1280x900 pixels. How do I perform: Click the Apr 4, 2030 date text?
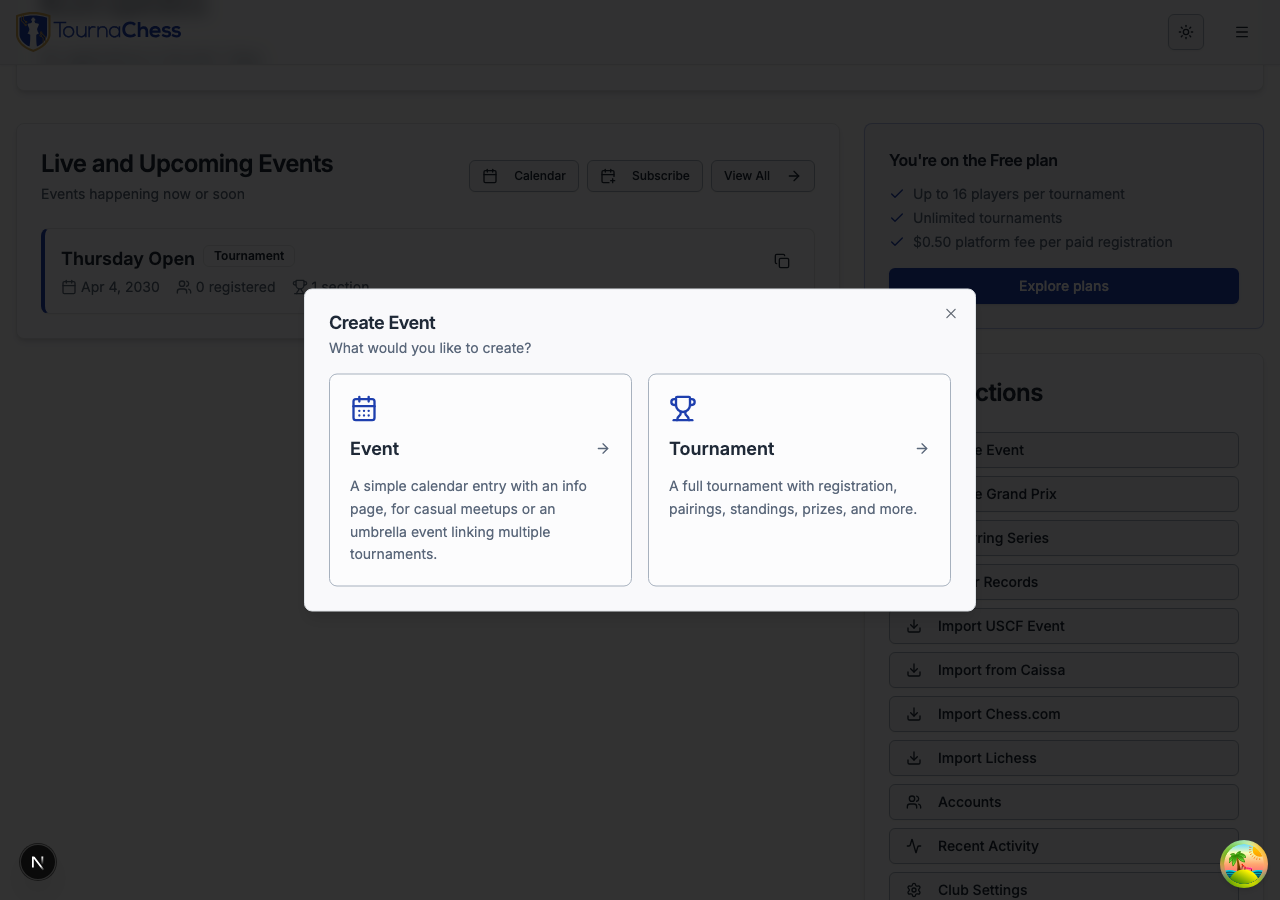coord(120,287)
